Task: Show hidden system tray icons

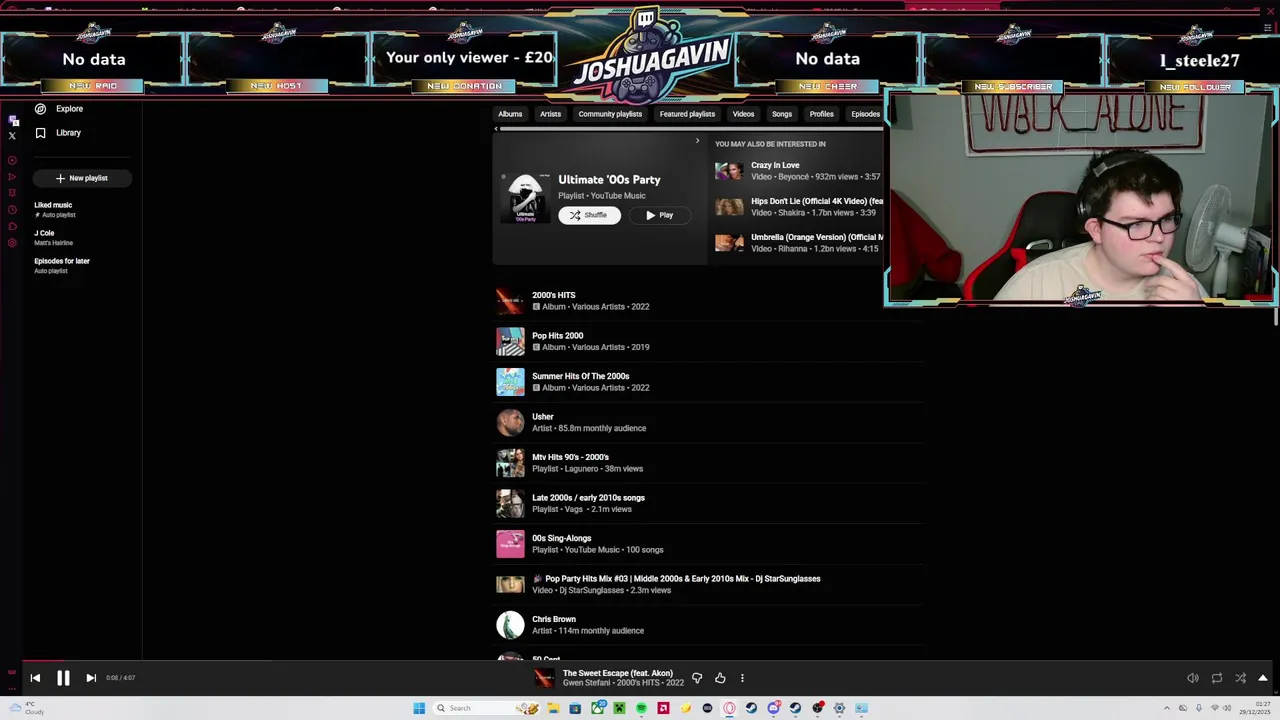Action: point(1166,708)
